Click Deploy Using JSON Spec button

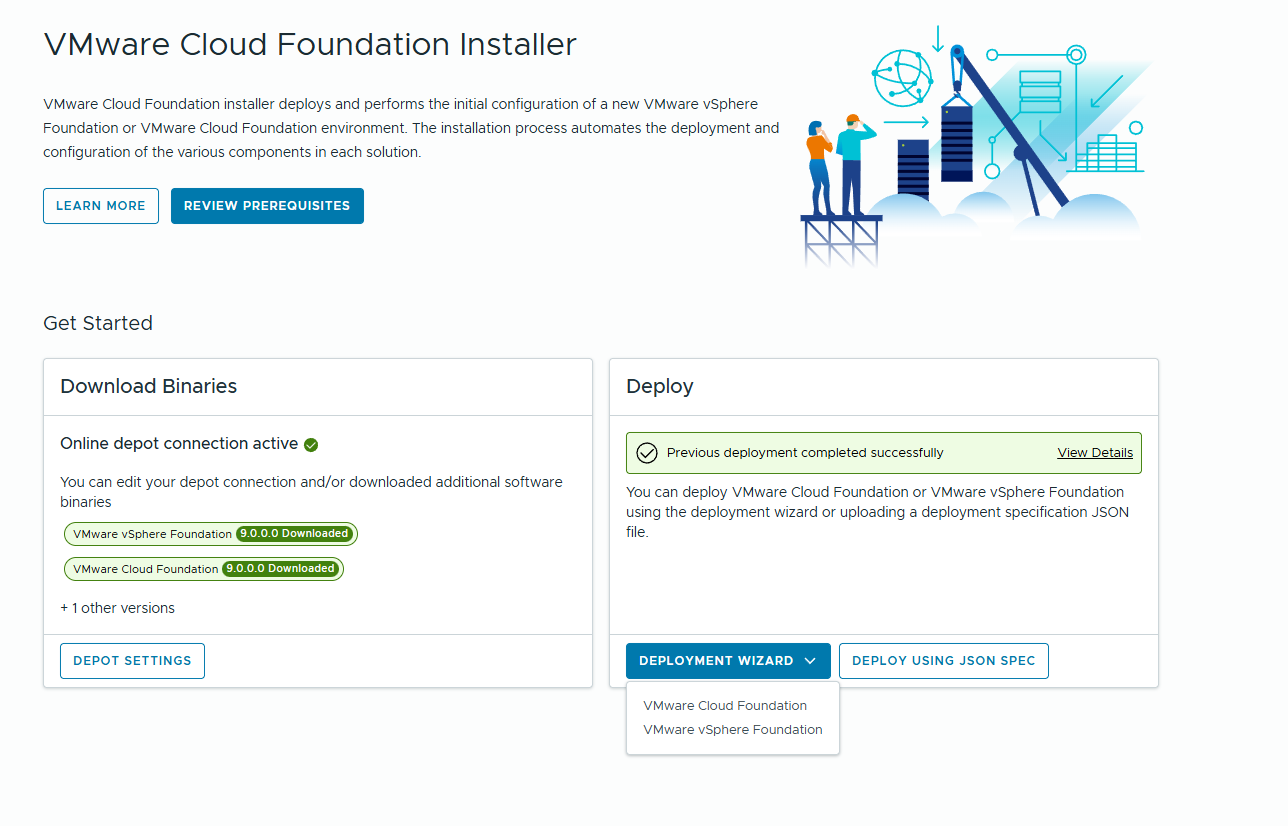click(943, 661)
